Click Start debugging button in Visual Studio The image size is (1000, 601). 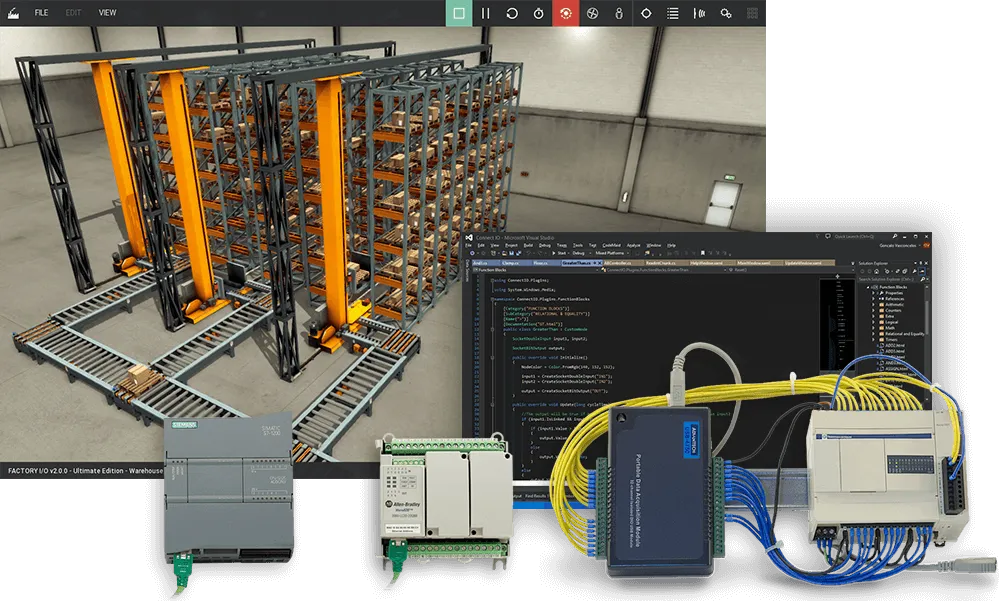559,253
